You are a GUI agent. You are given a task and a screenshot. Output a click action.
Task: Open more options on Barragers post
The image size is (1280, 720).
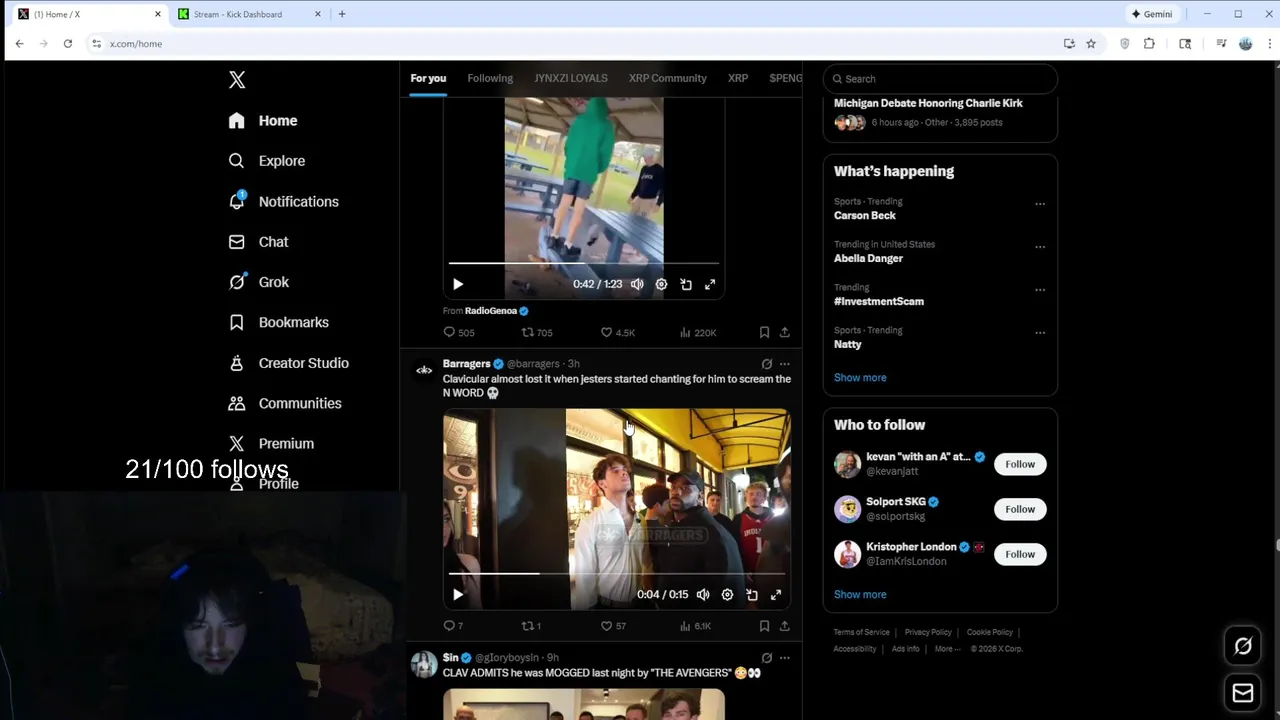(785, 364)
